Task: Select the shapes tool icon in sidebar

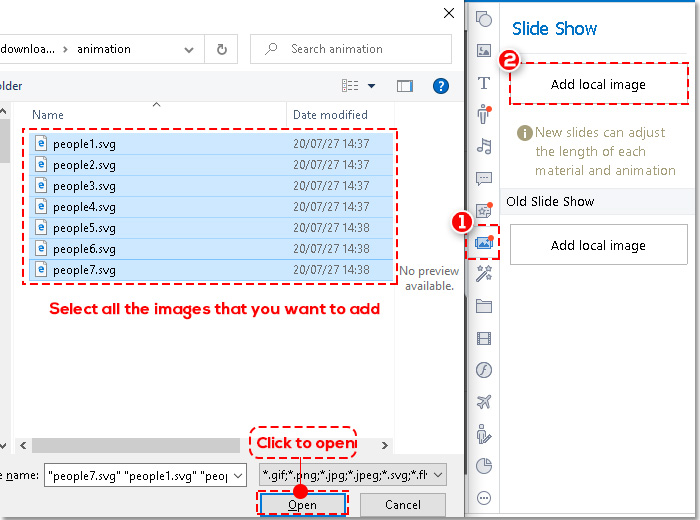Action: pyautogui.click(x=484, y=19)
